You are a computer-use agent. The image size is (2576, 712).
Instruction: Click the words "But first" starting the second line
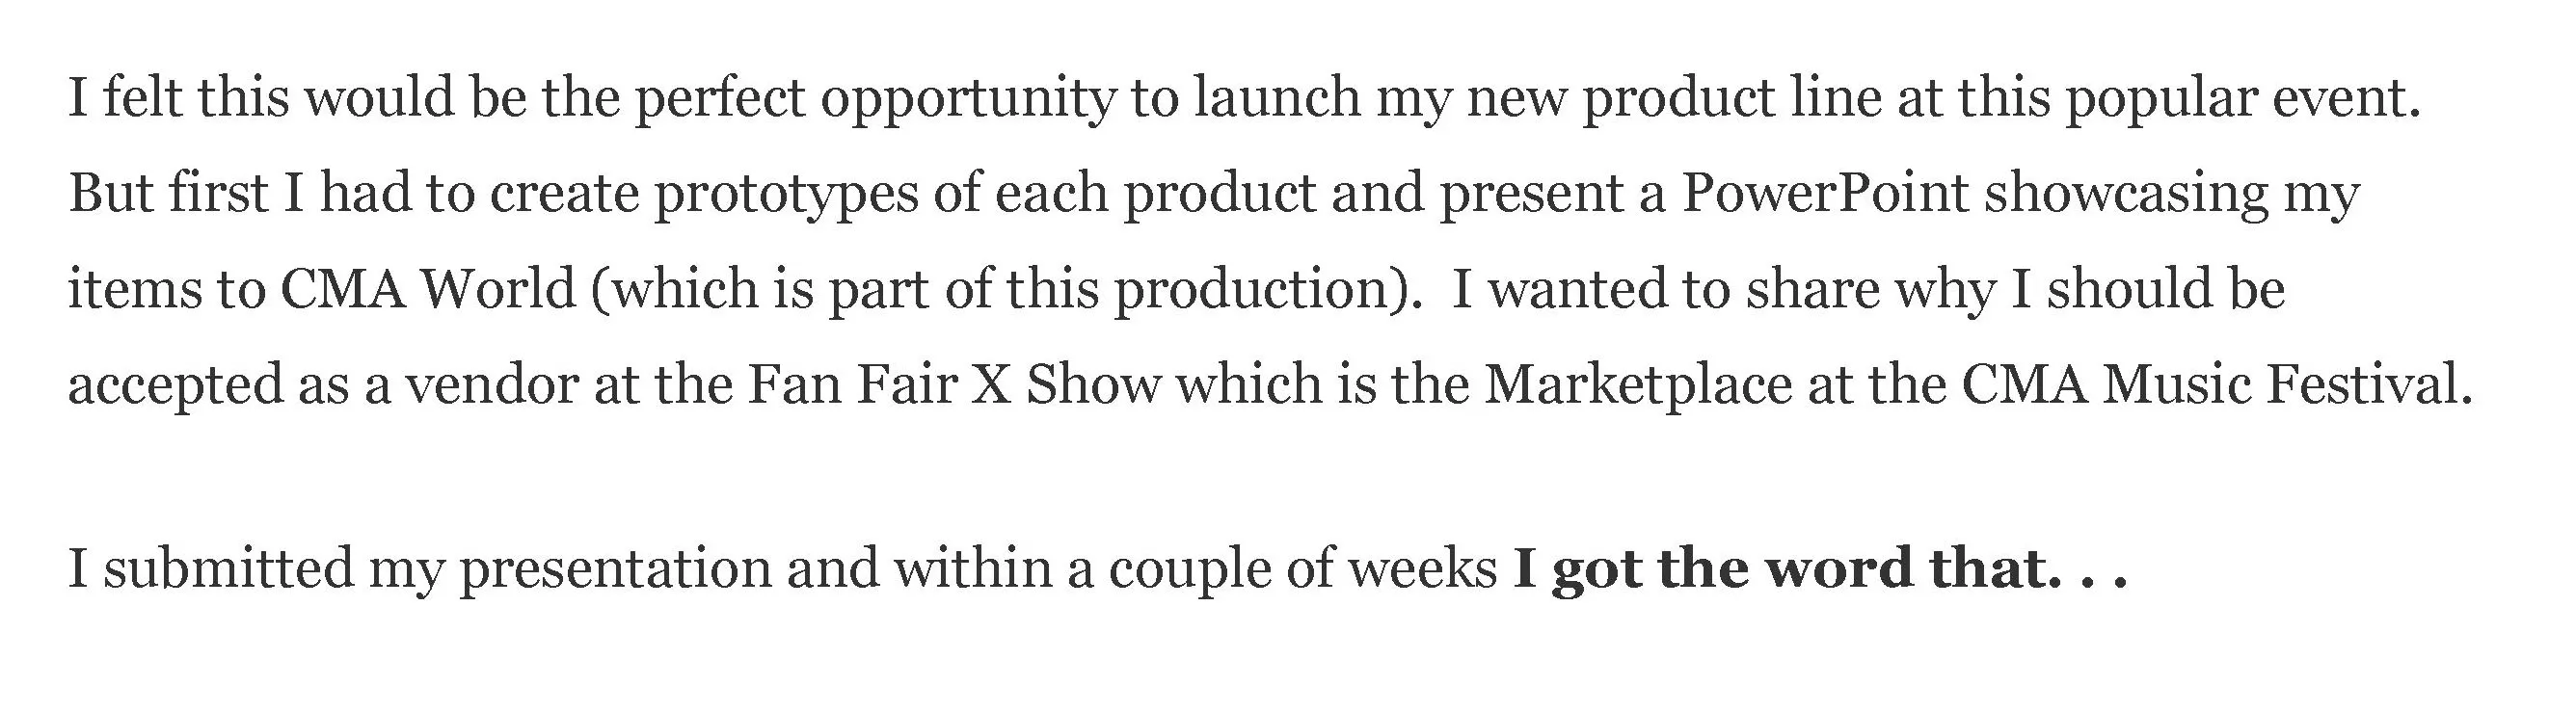pos(168,193)
